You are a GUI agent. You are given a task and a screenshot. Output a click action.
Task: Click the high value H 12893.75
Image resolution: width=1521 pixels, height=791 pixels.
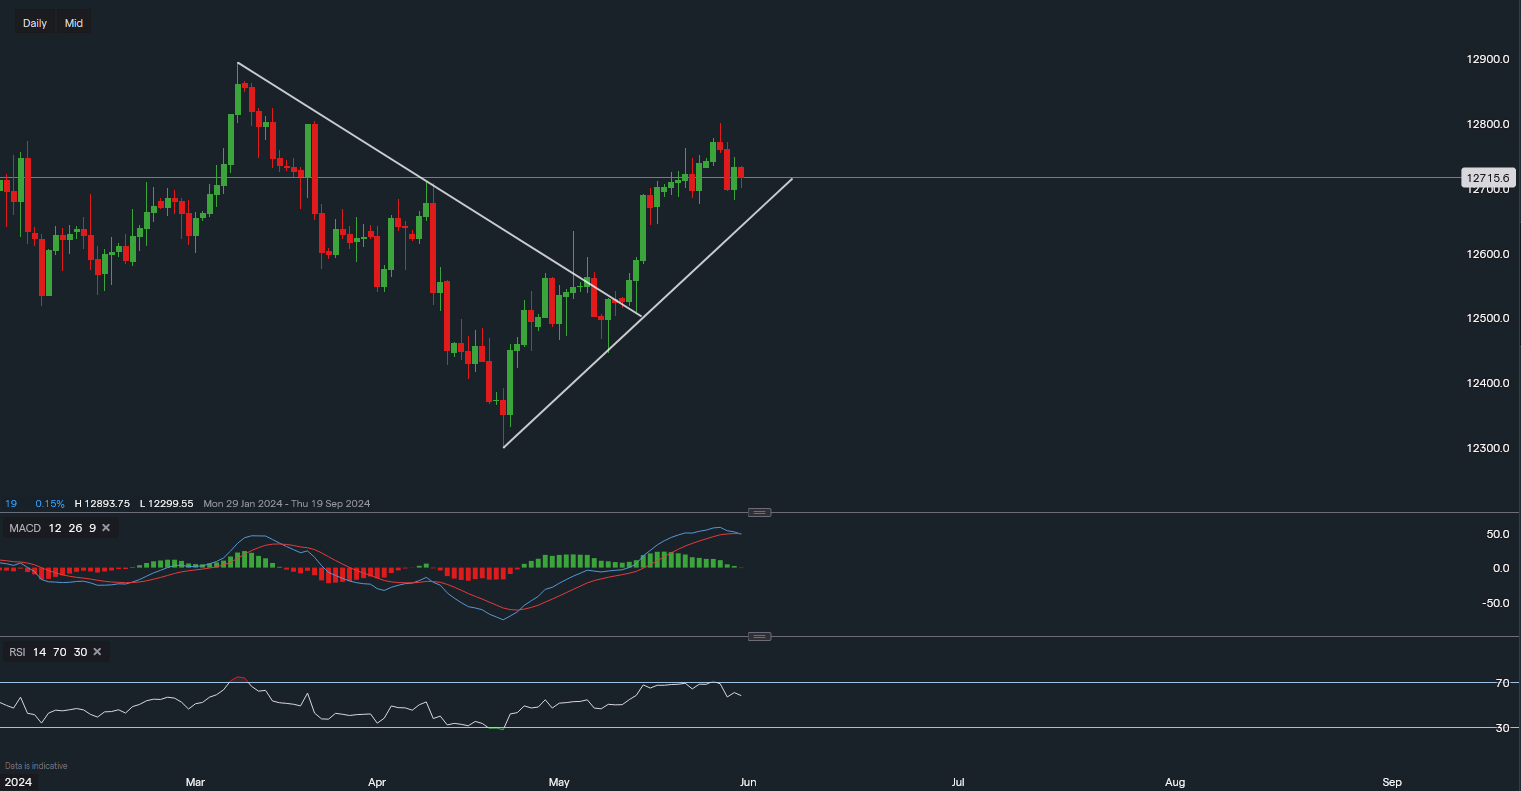(102, 503)
